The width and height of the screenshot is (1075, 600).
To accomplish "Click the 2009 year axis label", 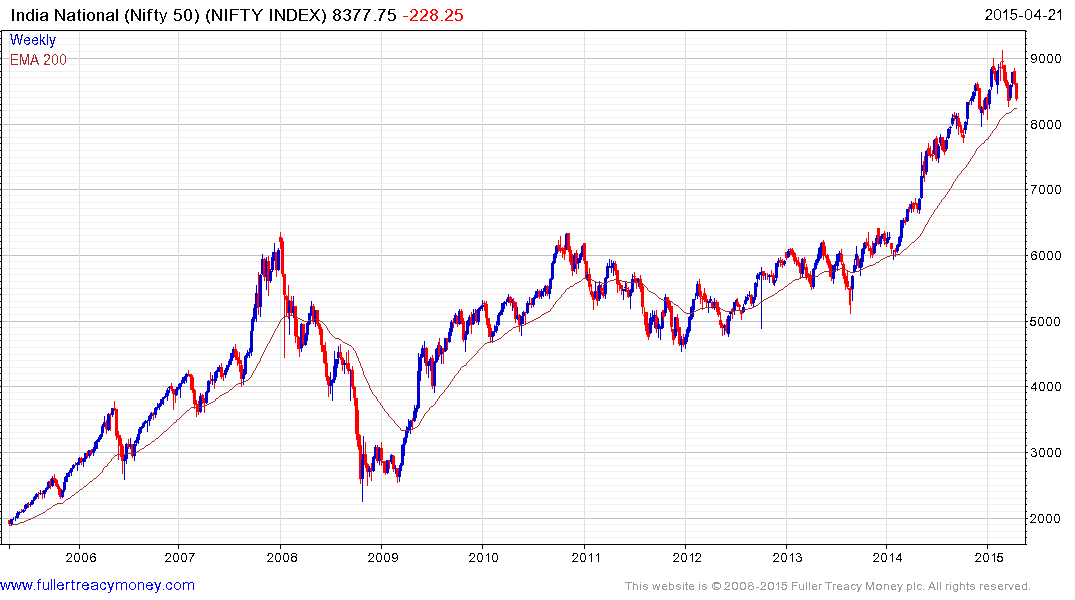I will coord(383,557).
